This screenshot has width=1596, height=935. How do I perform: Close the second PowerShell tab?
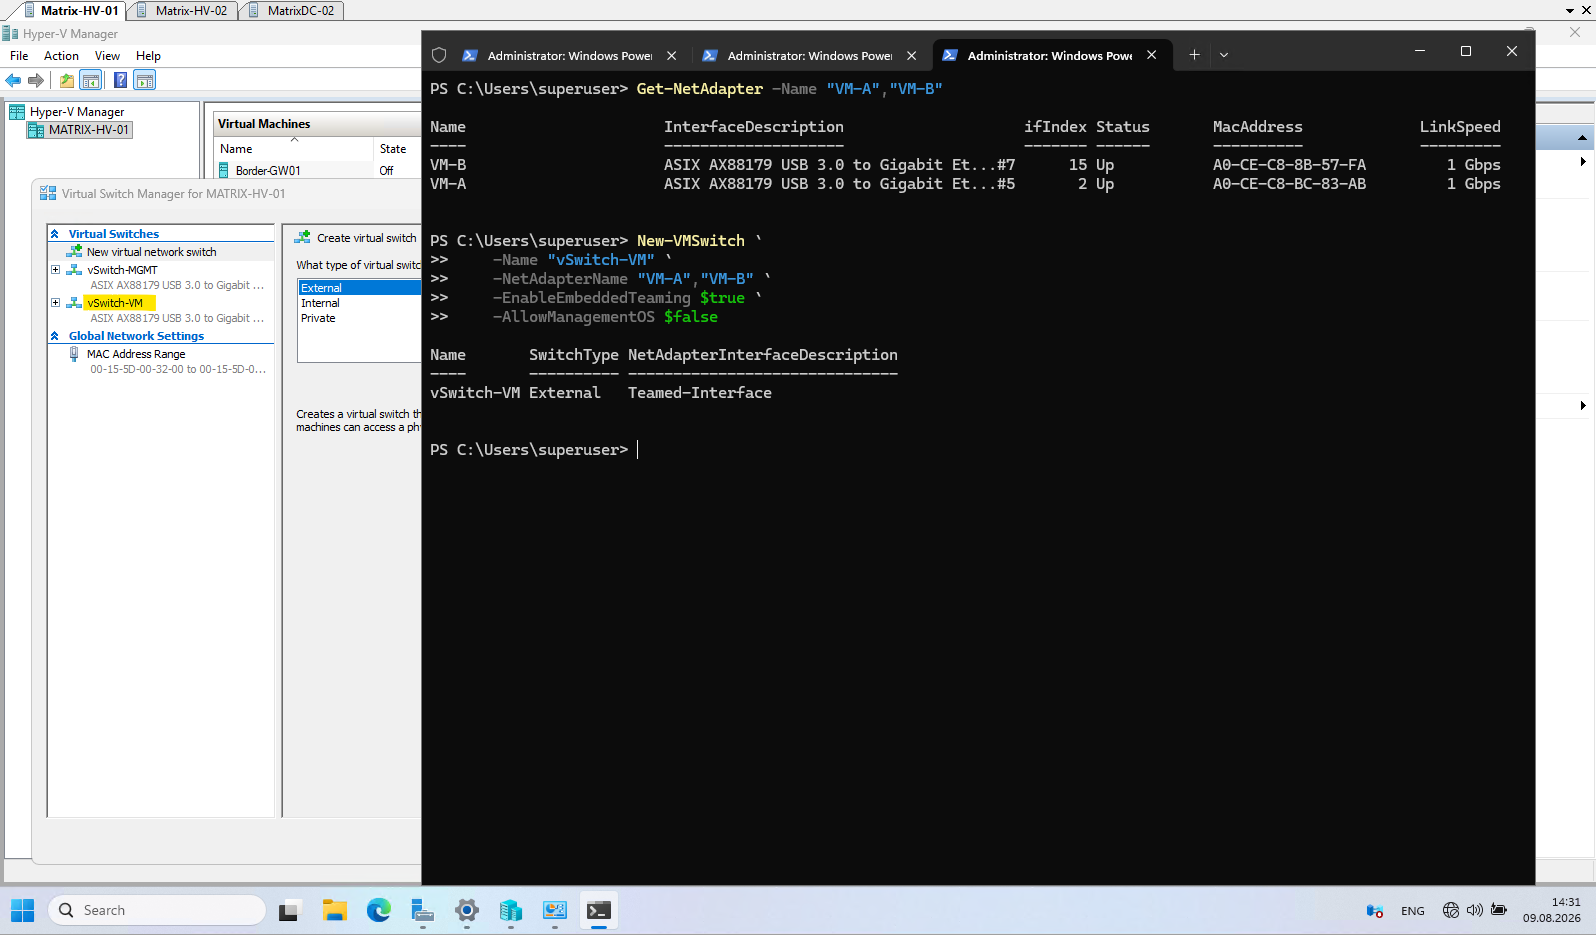click(912, 56)
